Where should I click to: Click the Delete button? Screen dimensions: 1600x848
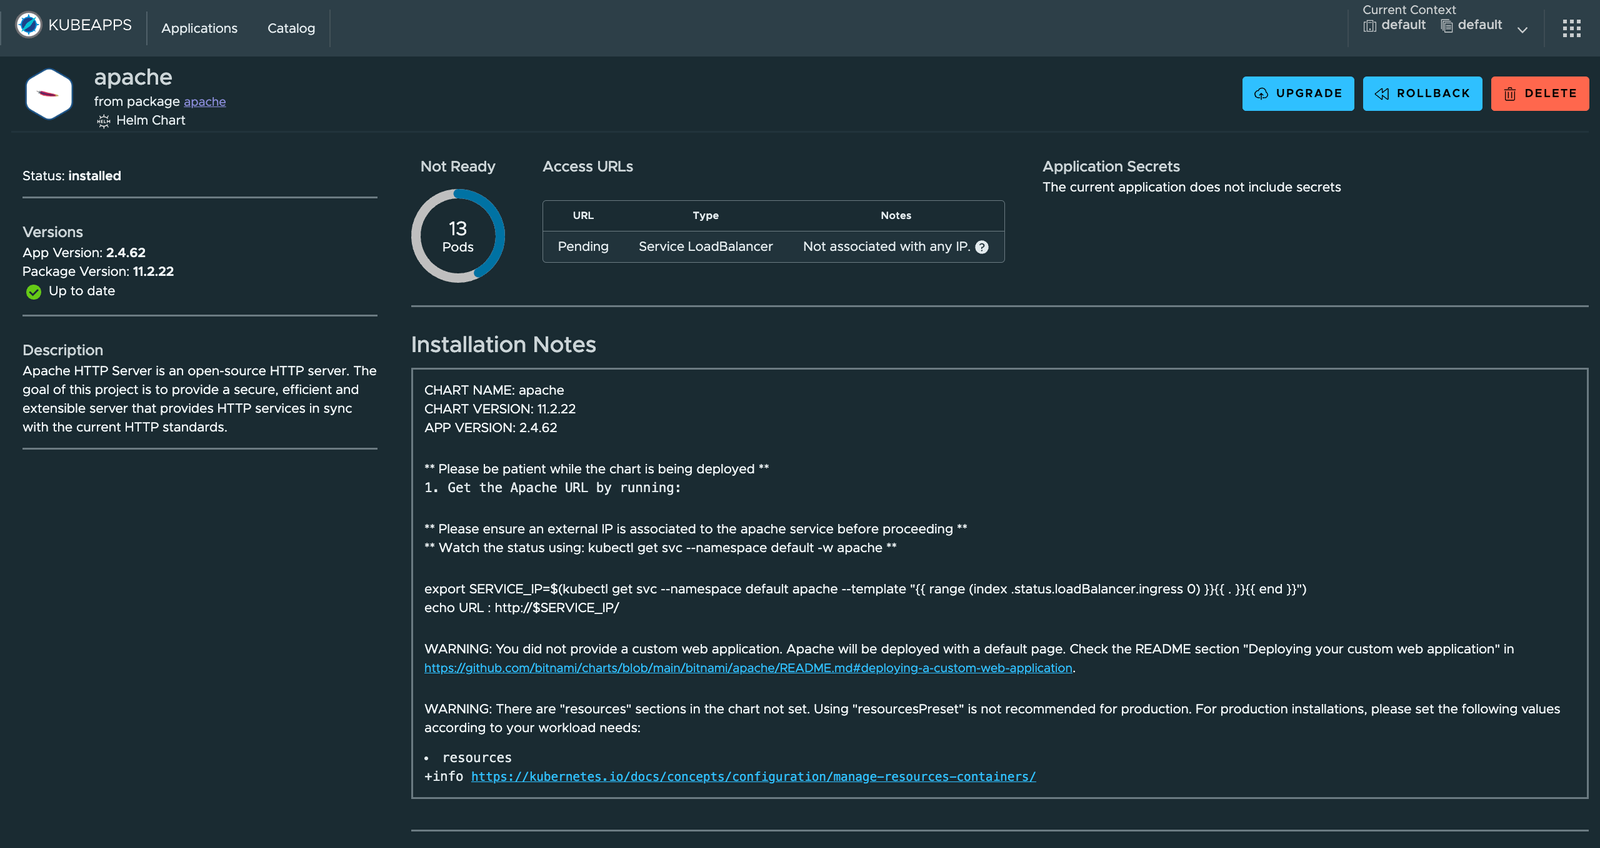pyautogui.click(x=1539, y=93)
